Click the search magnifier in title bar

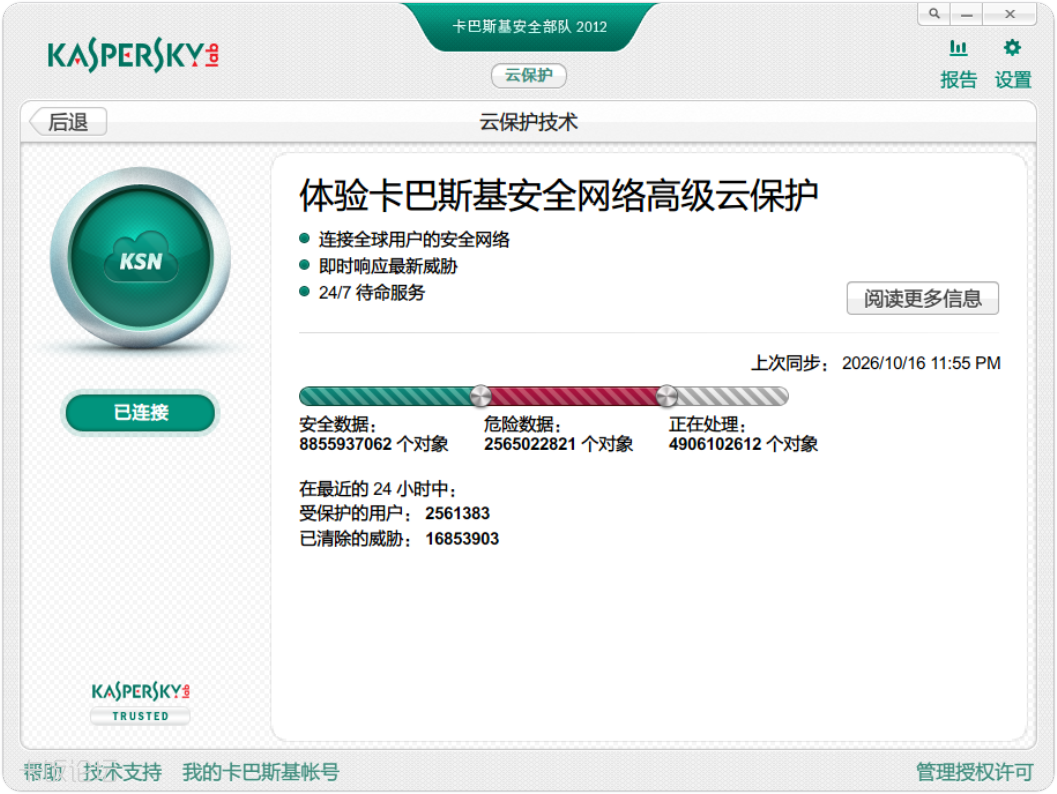coord(934,13)
